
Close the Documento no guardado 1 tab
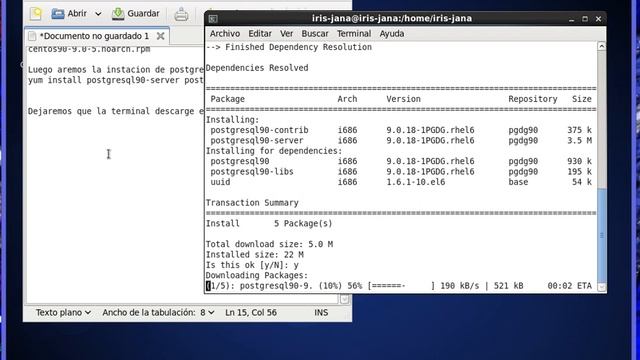click(160, 36)
